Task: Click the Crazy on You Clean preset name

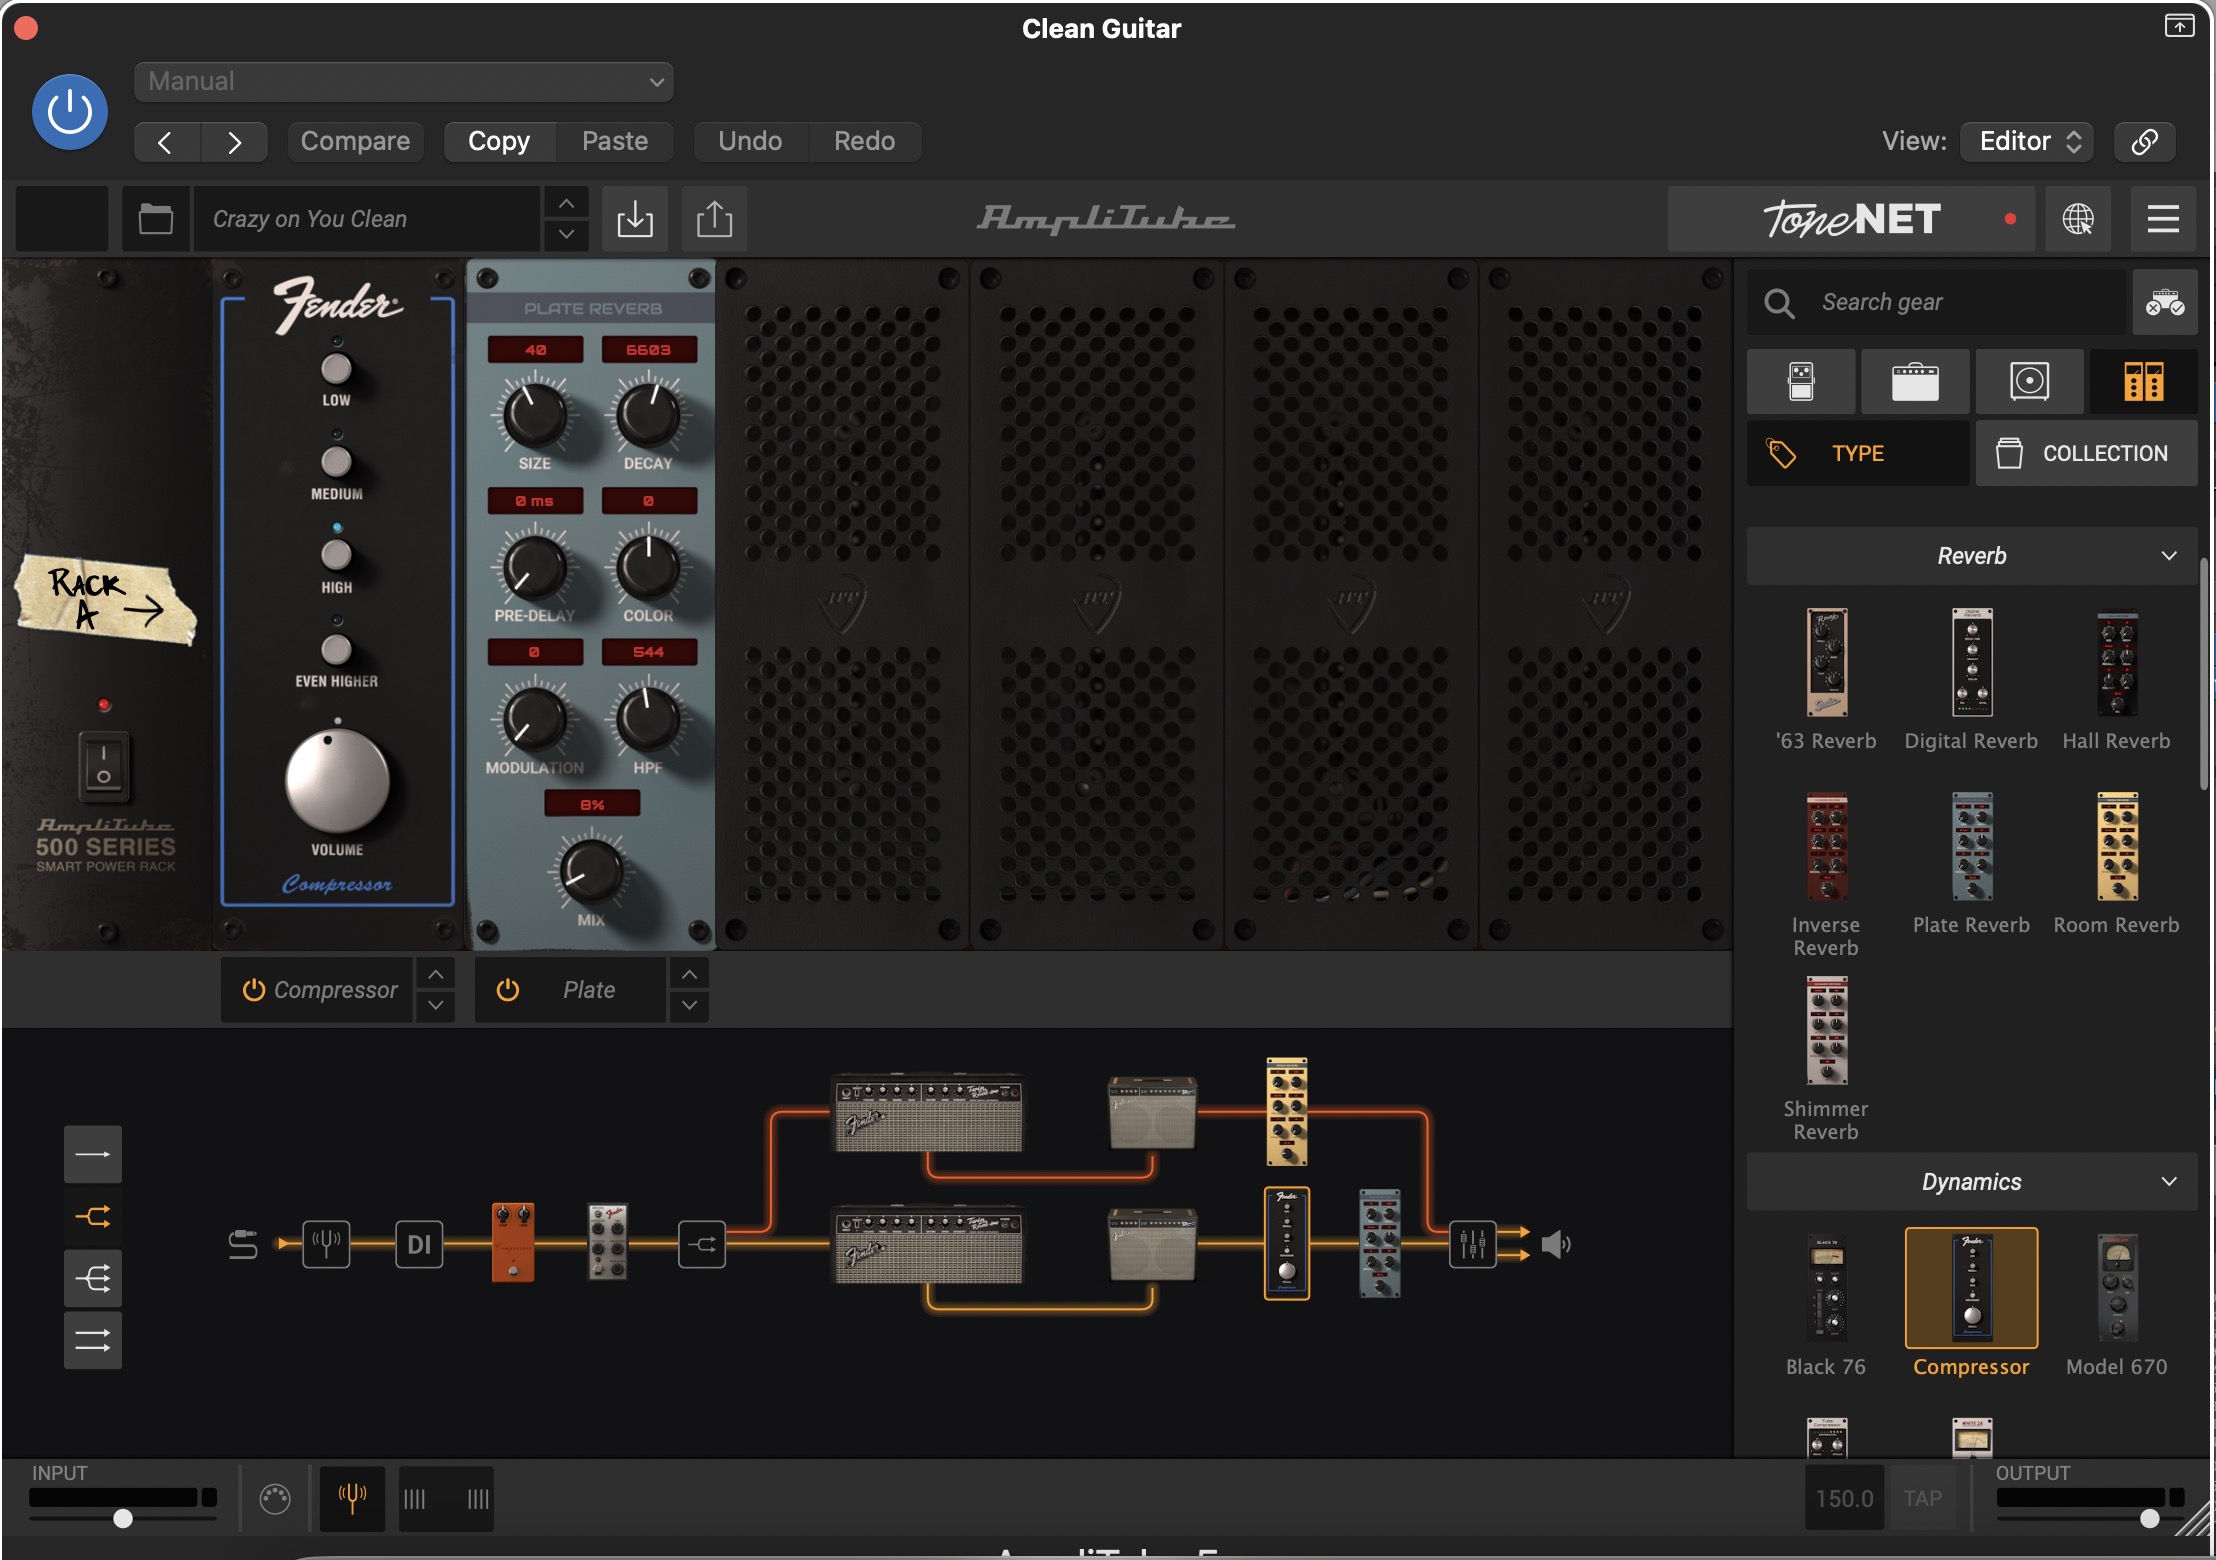Action: coord(365,219)
